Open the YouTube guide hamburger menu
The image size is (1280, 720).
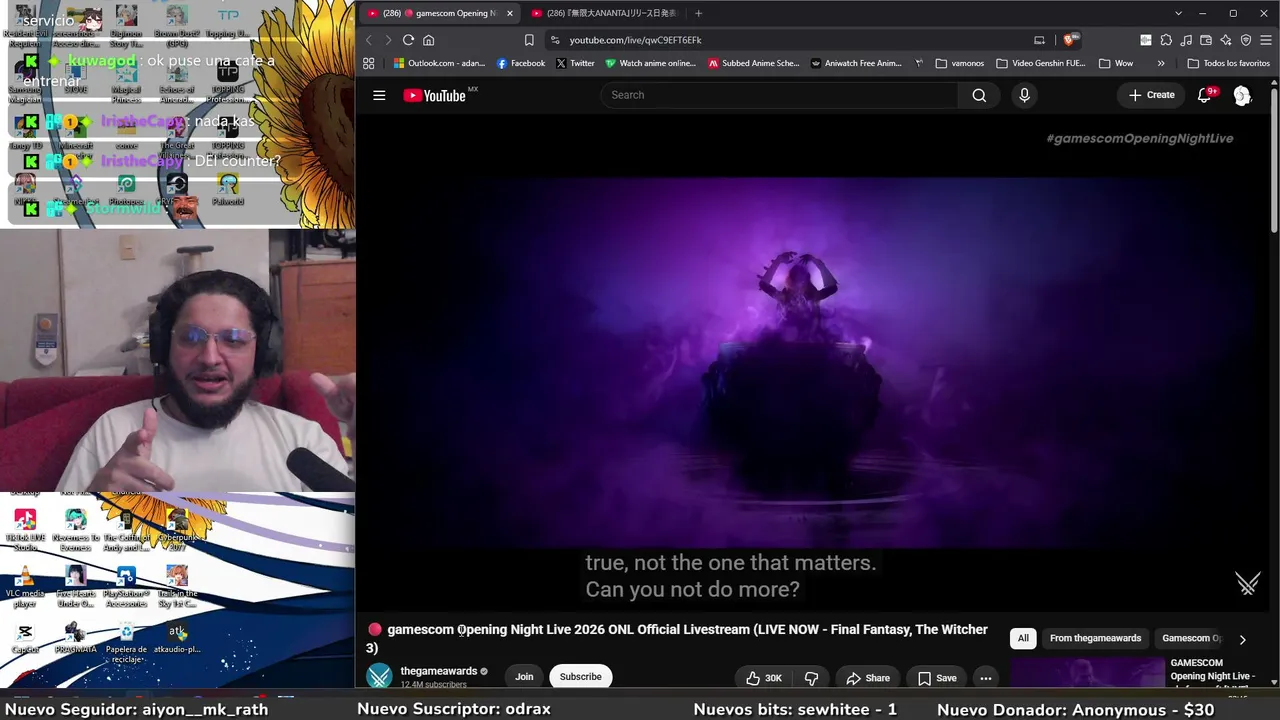[379, 95]
